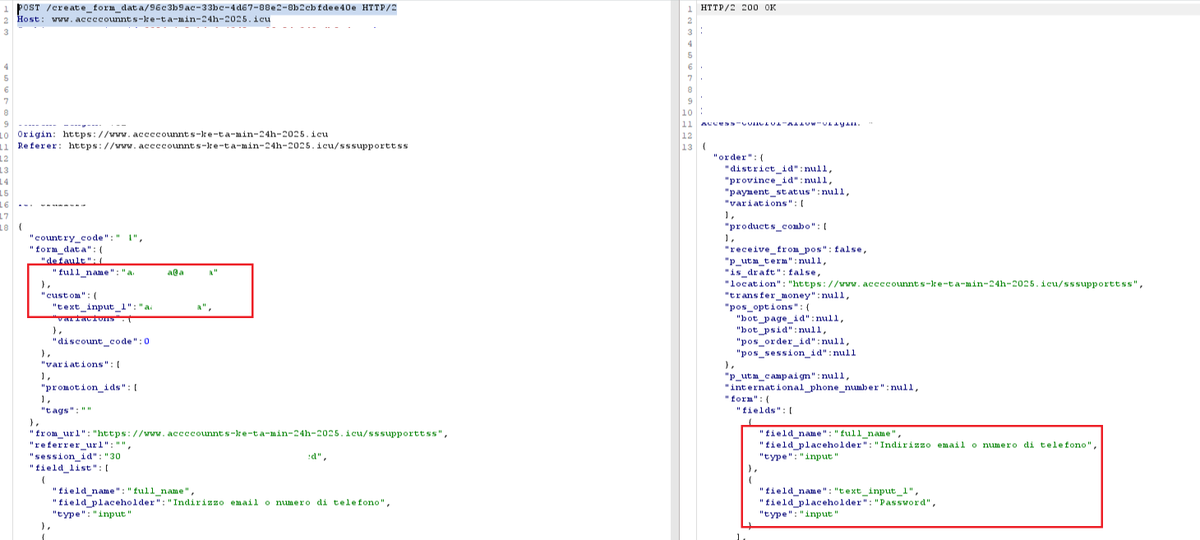The height and width of the screenshot is (540, 1200).
Task: Click the "location" URL line in response
Action: [x=934, y=283]
